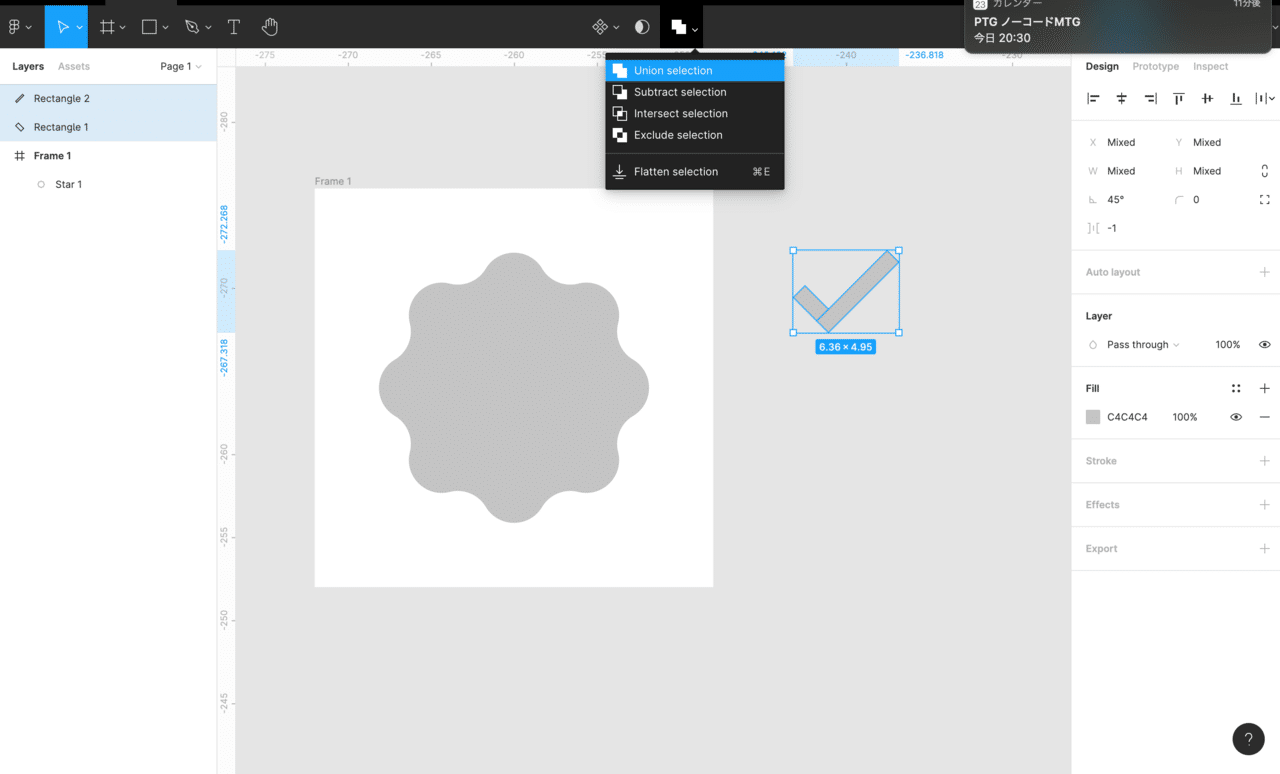Viewport: 1280px width, 774px height.
Task: Open the Page 1 dropdown
Action: coord(181,66)
